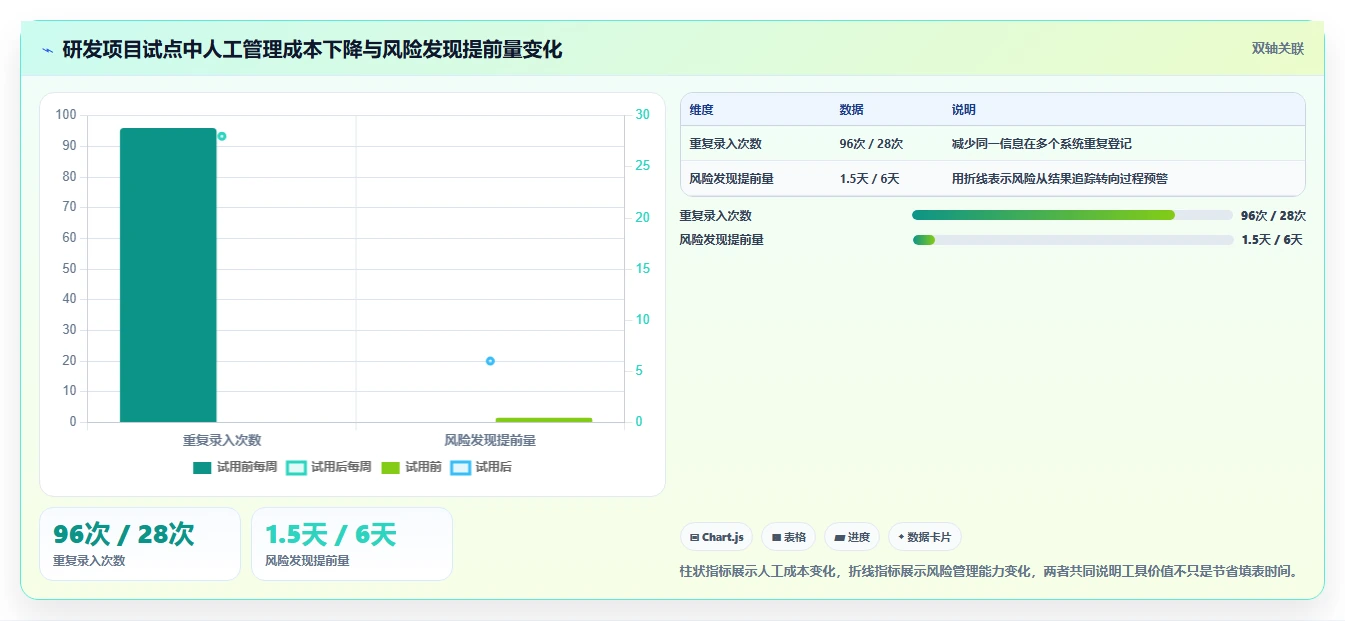
Task: Click the lightning icon before the title
Action: coord(47,50)
